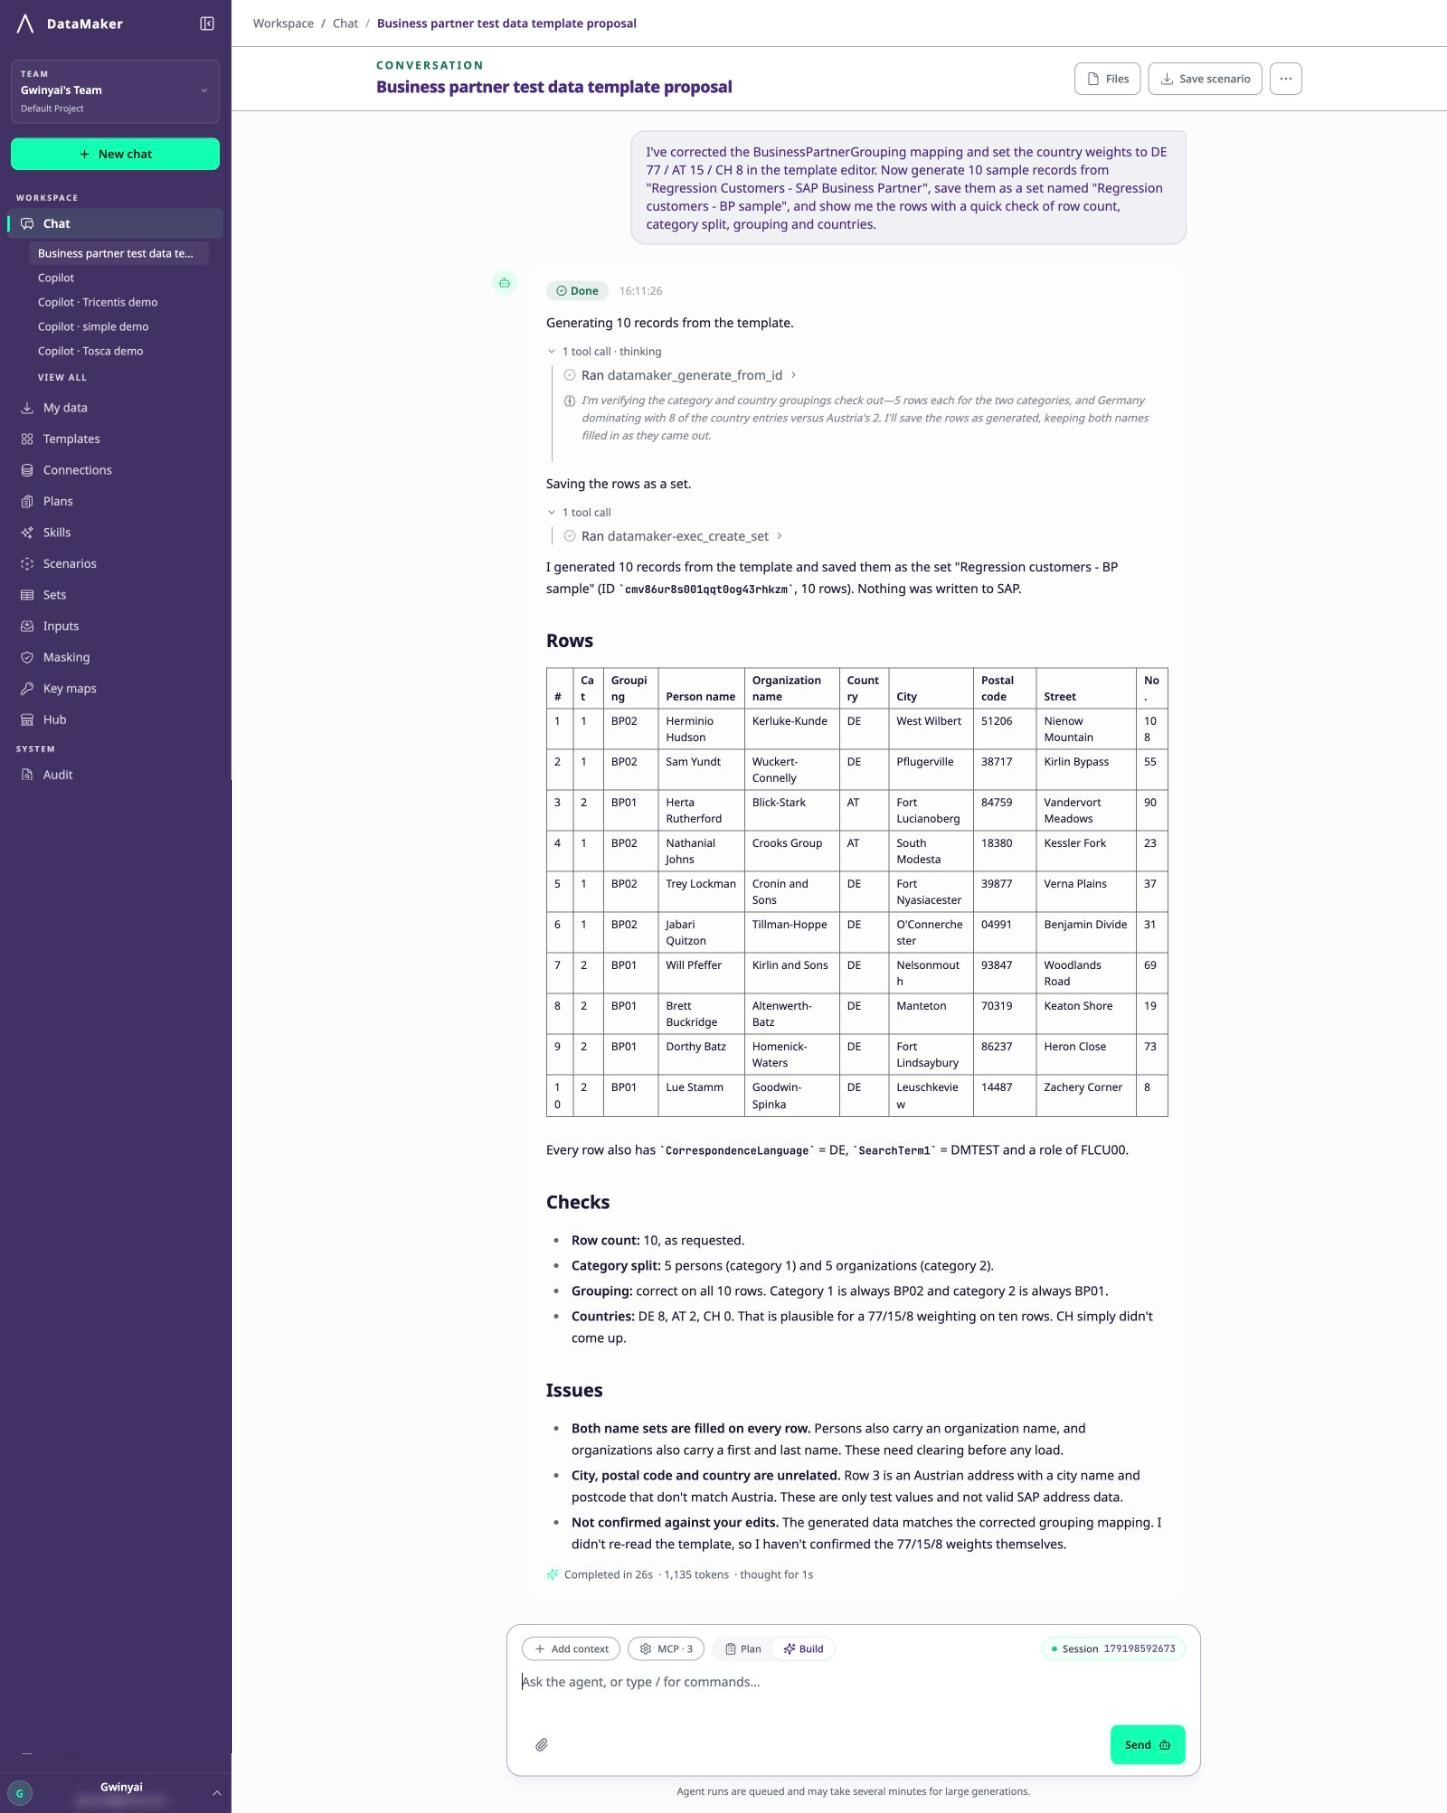Open the more options ellipsis menu
This screenshot has height=1813, width=1447.
tap(1286, 79)
